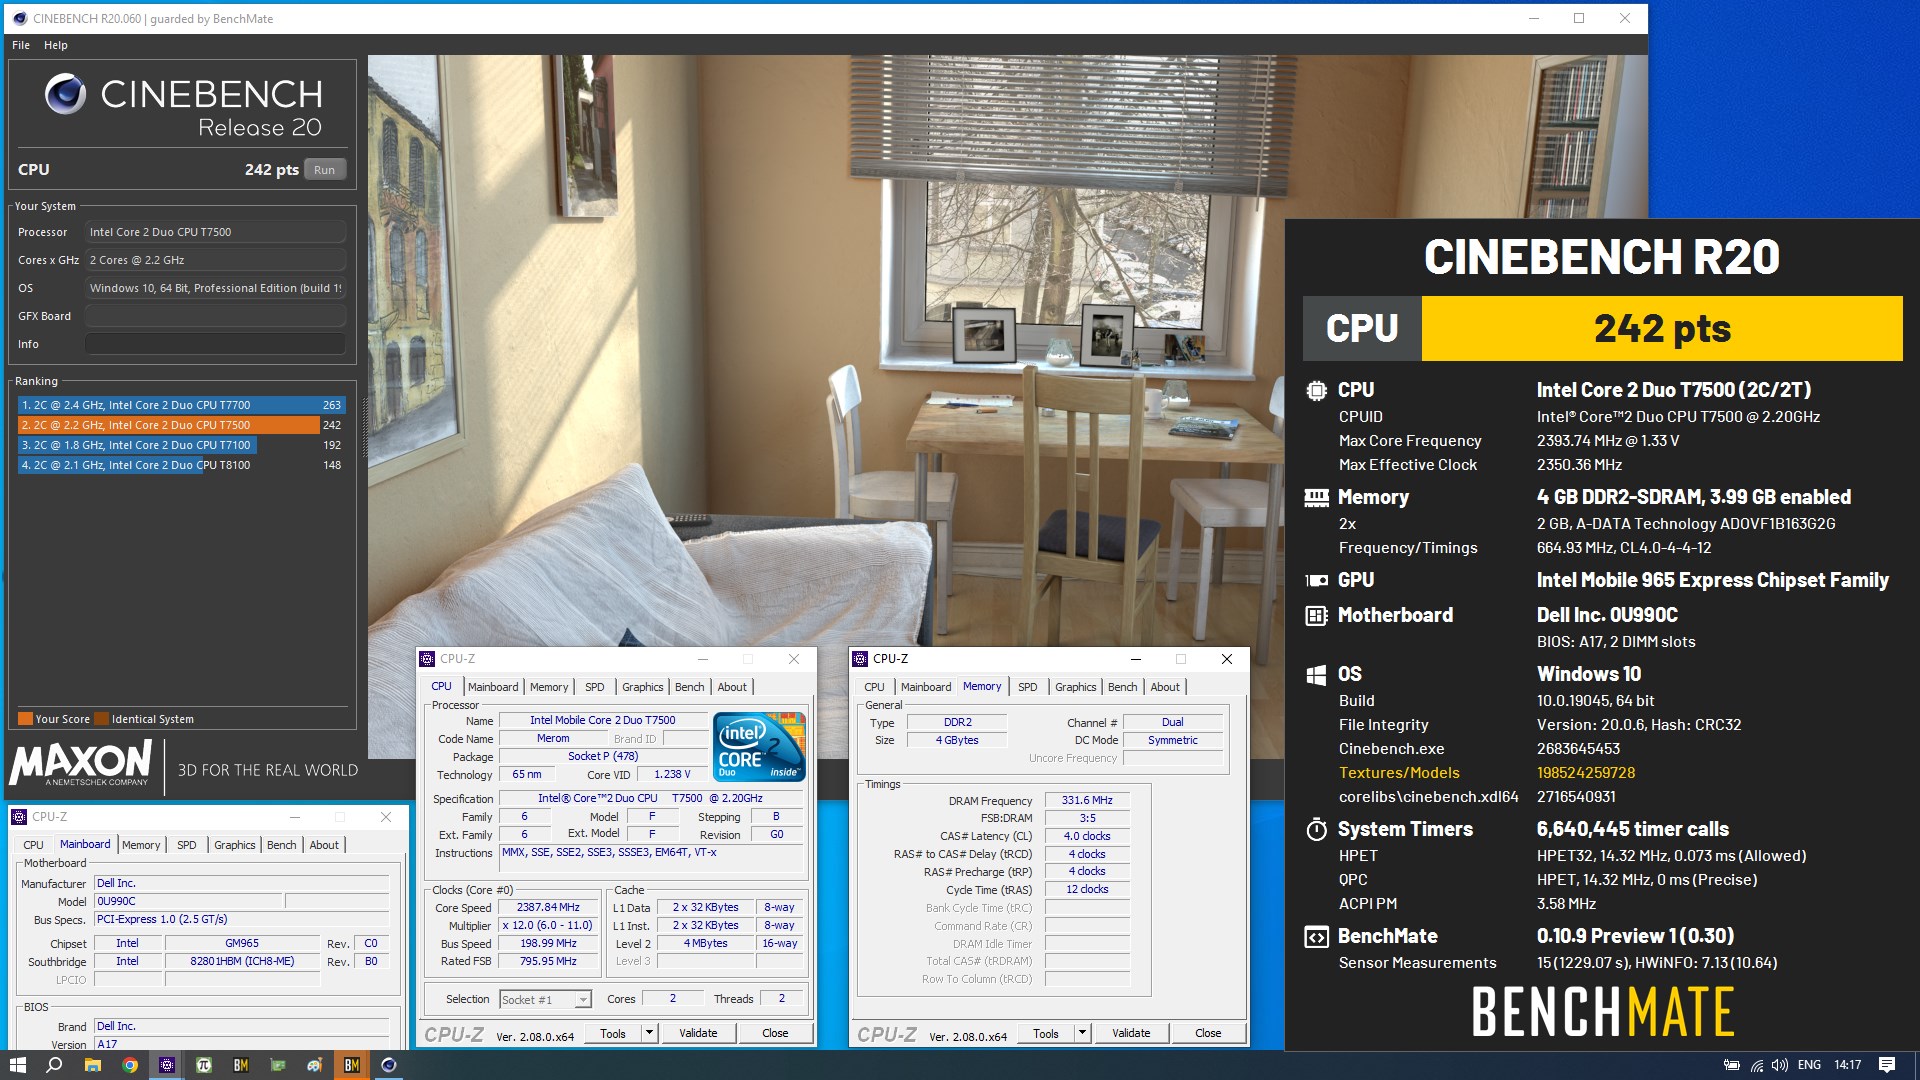Open Graphics tab in the Mainboard CPU-Z window
Image resolution: width=1920 pixels, height=1080 pixels.
click(x=235, y=845)
